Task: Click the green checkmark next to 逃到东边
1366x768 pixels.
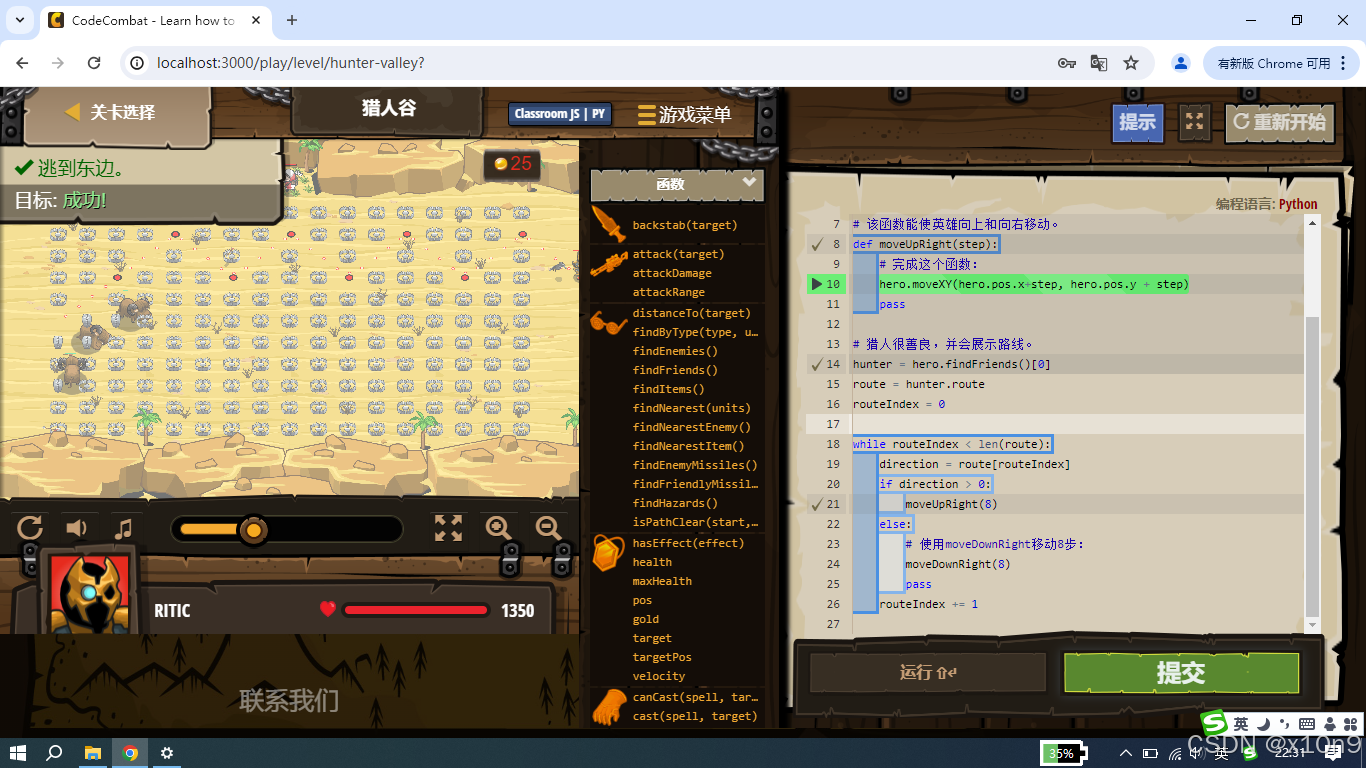Action: 23,169
